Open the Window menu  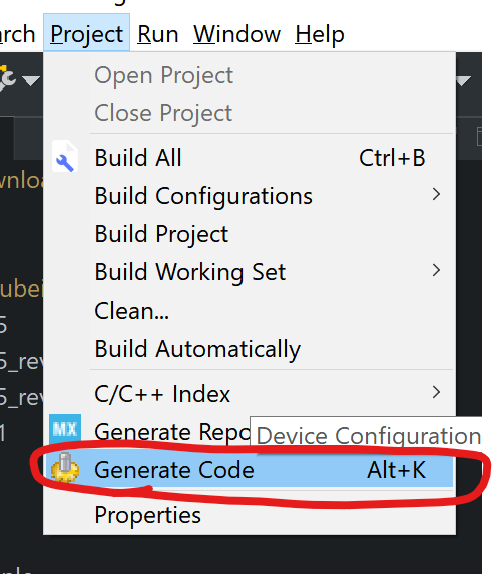(x=237, y=34)
